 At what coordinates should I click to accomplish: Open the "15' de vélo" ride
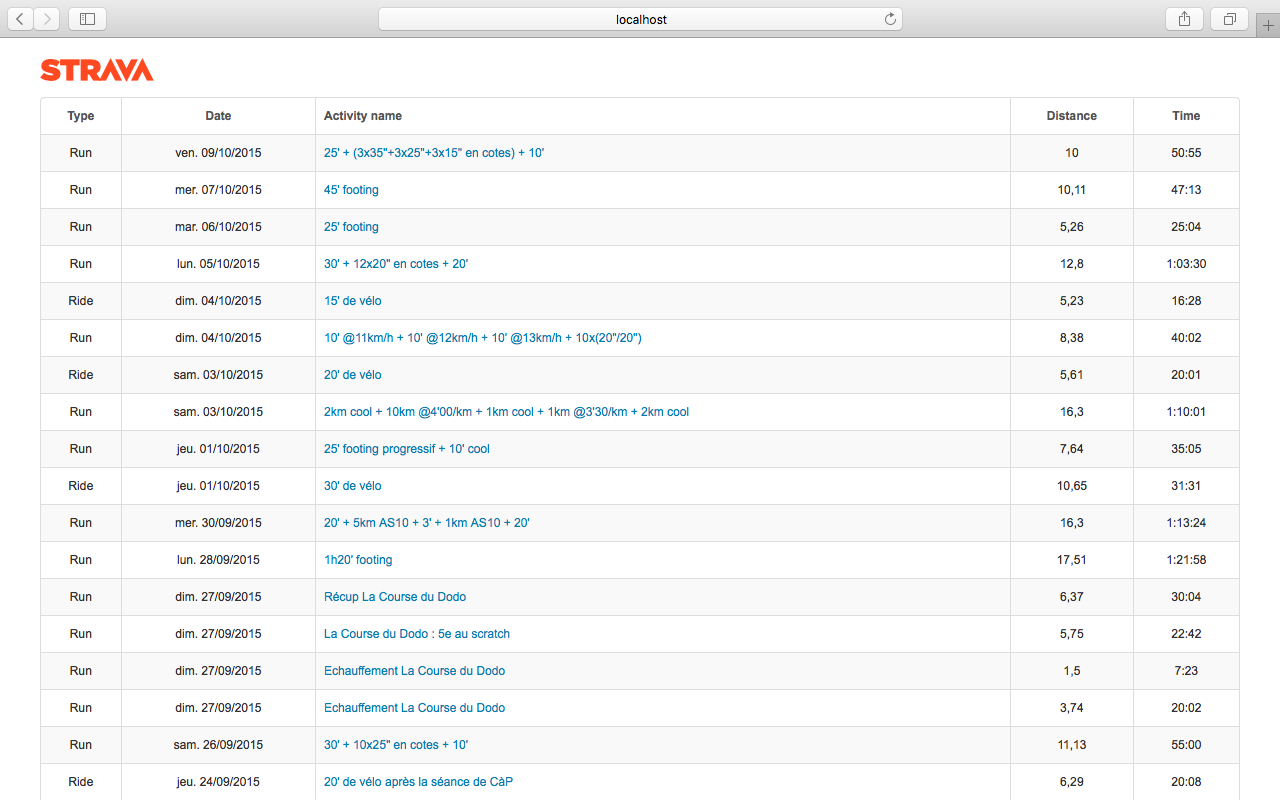pos(352,301)
